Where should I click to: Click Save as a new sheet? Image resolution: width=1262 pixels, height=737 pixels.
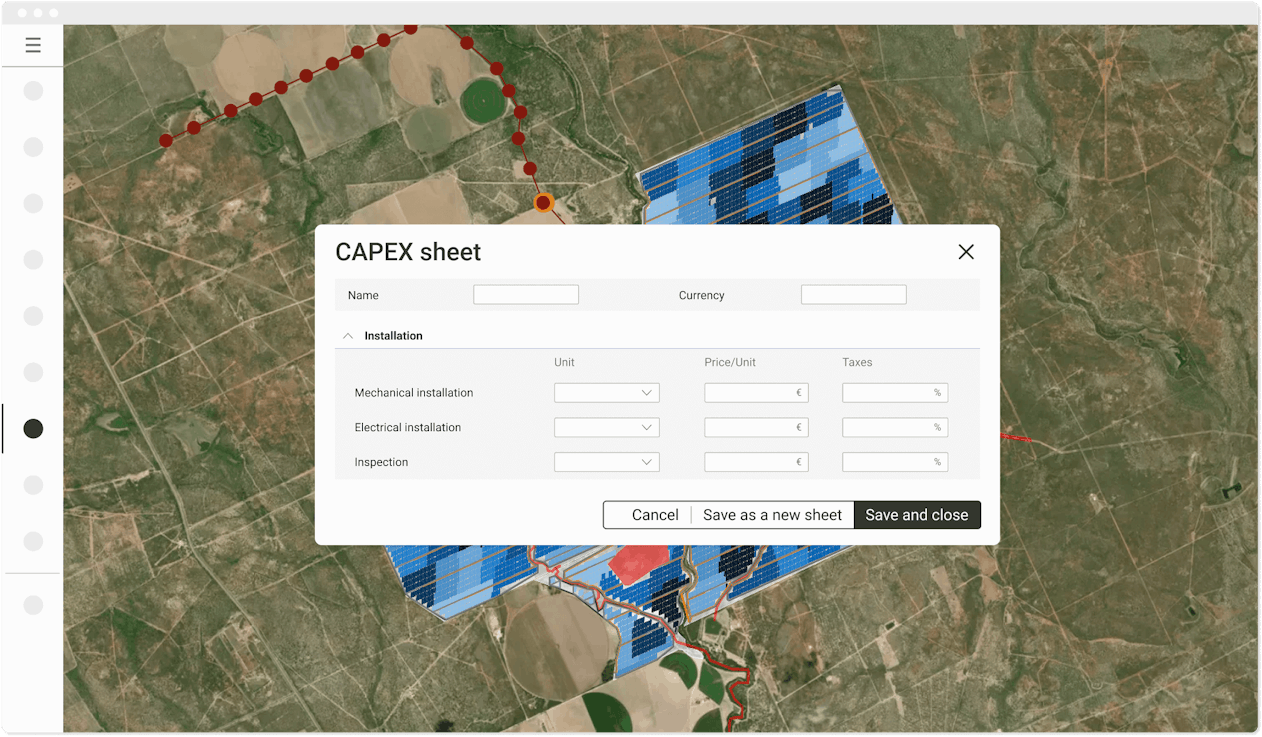772,514
